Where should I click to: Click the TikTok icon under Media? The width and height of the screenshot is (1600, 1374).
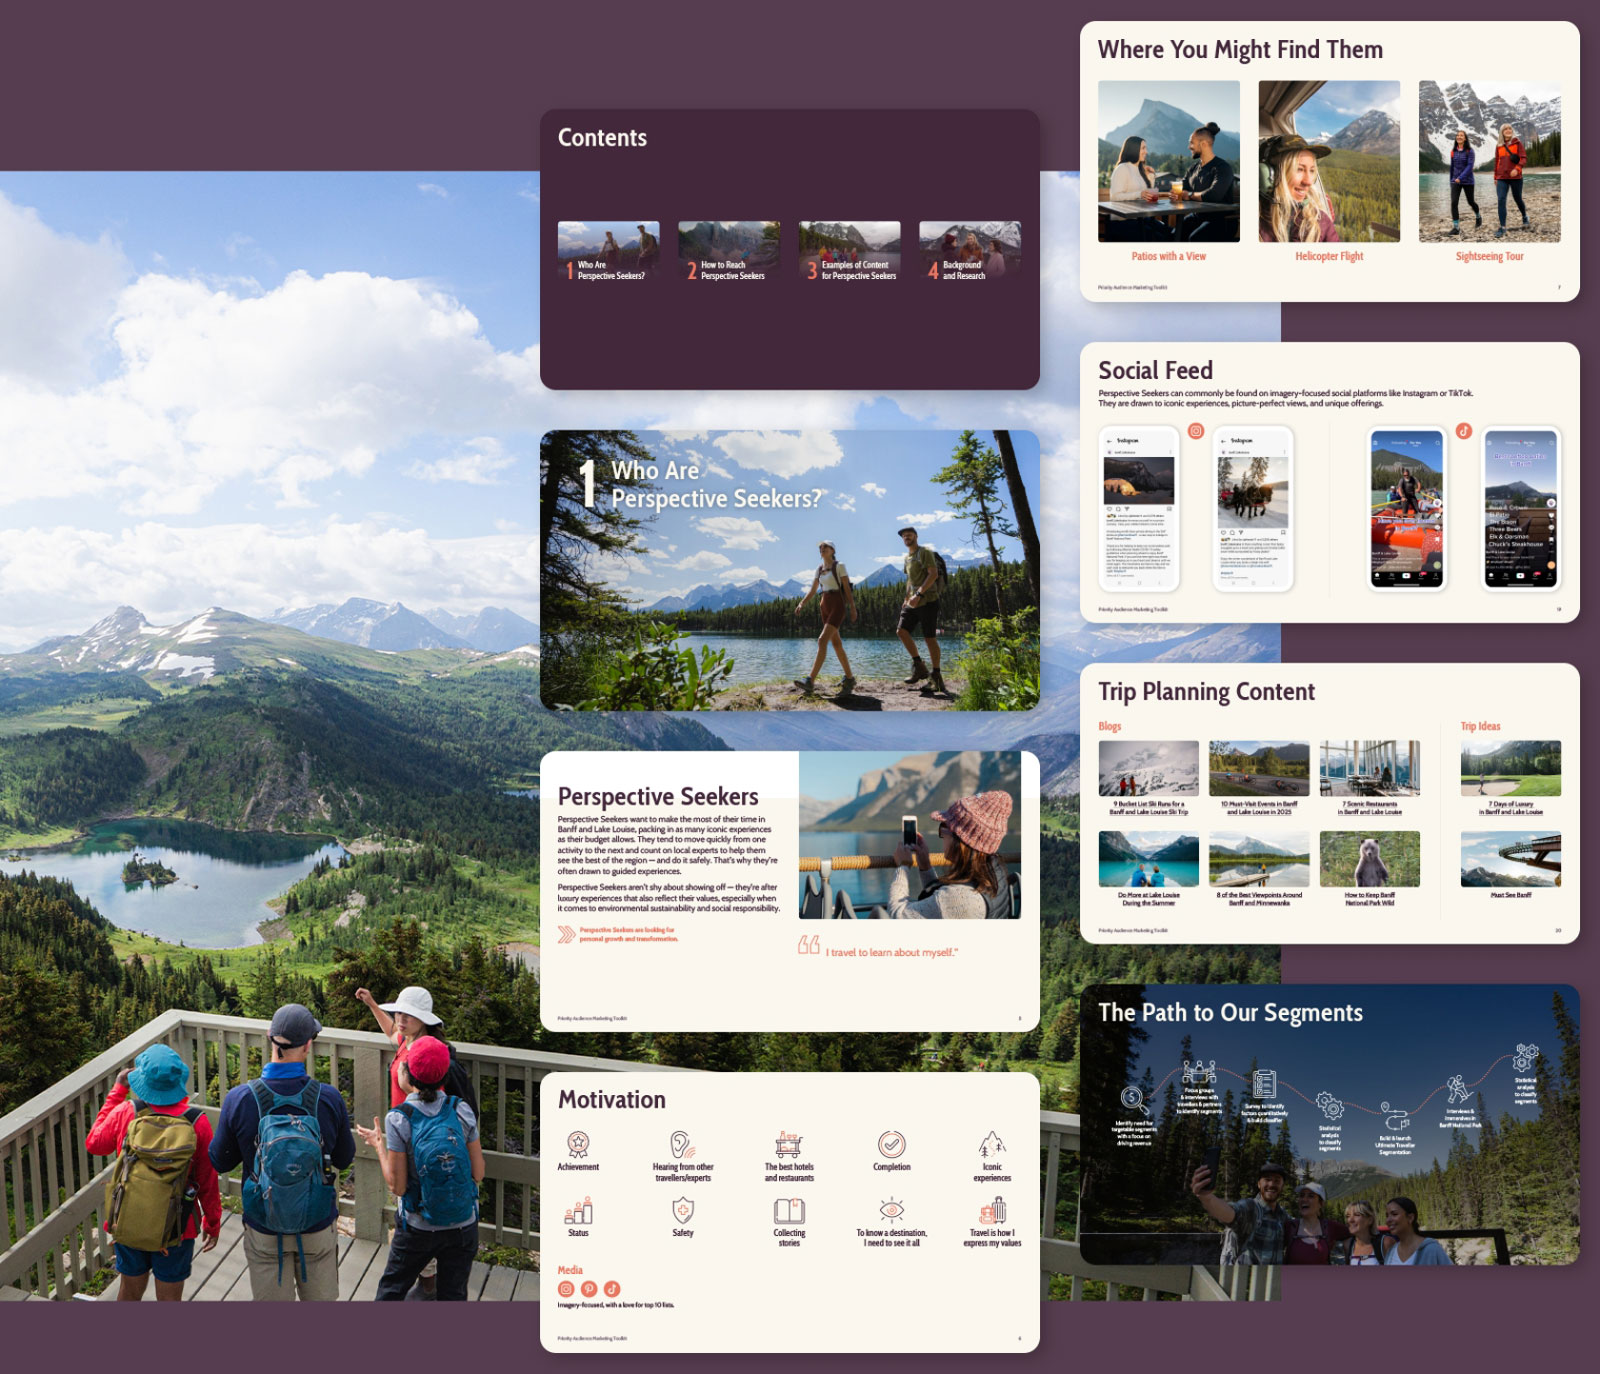(x=612, y=1289)
